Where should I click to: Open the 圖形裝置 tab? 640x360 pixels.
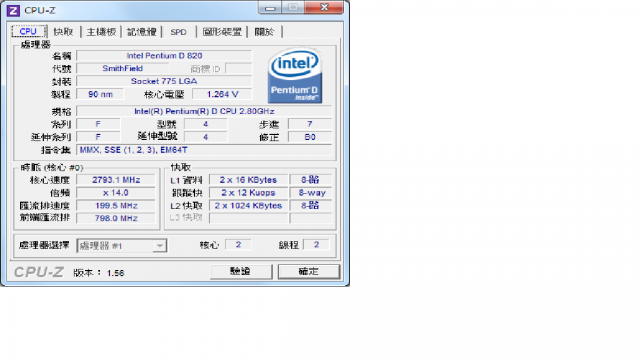(222, 31)
